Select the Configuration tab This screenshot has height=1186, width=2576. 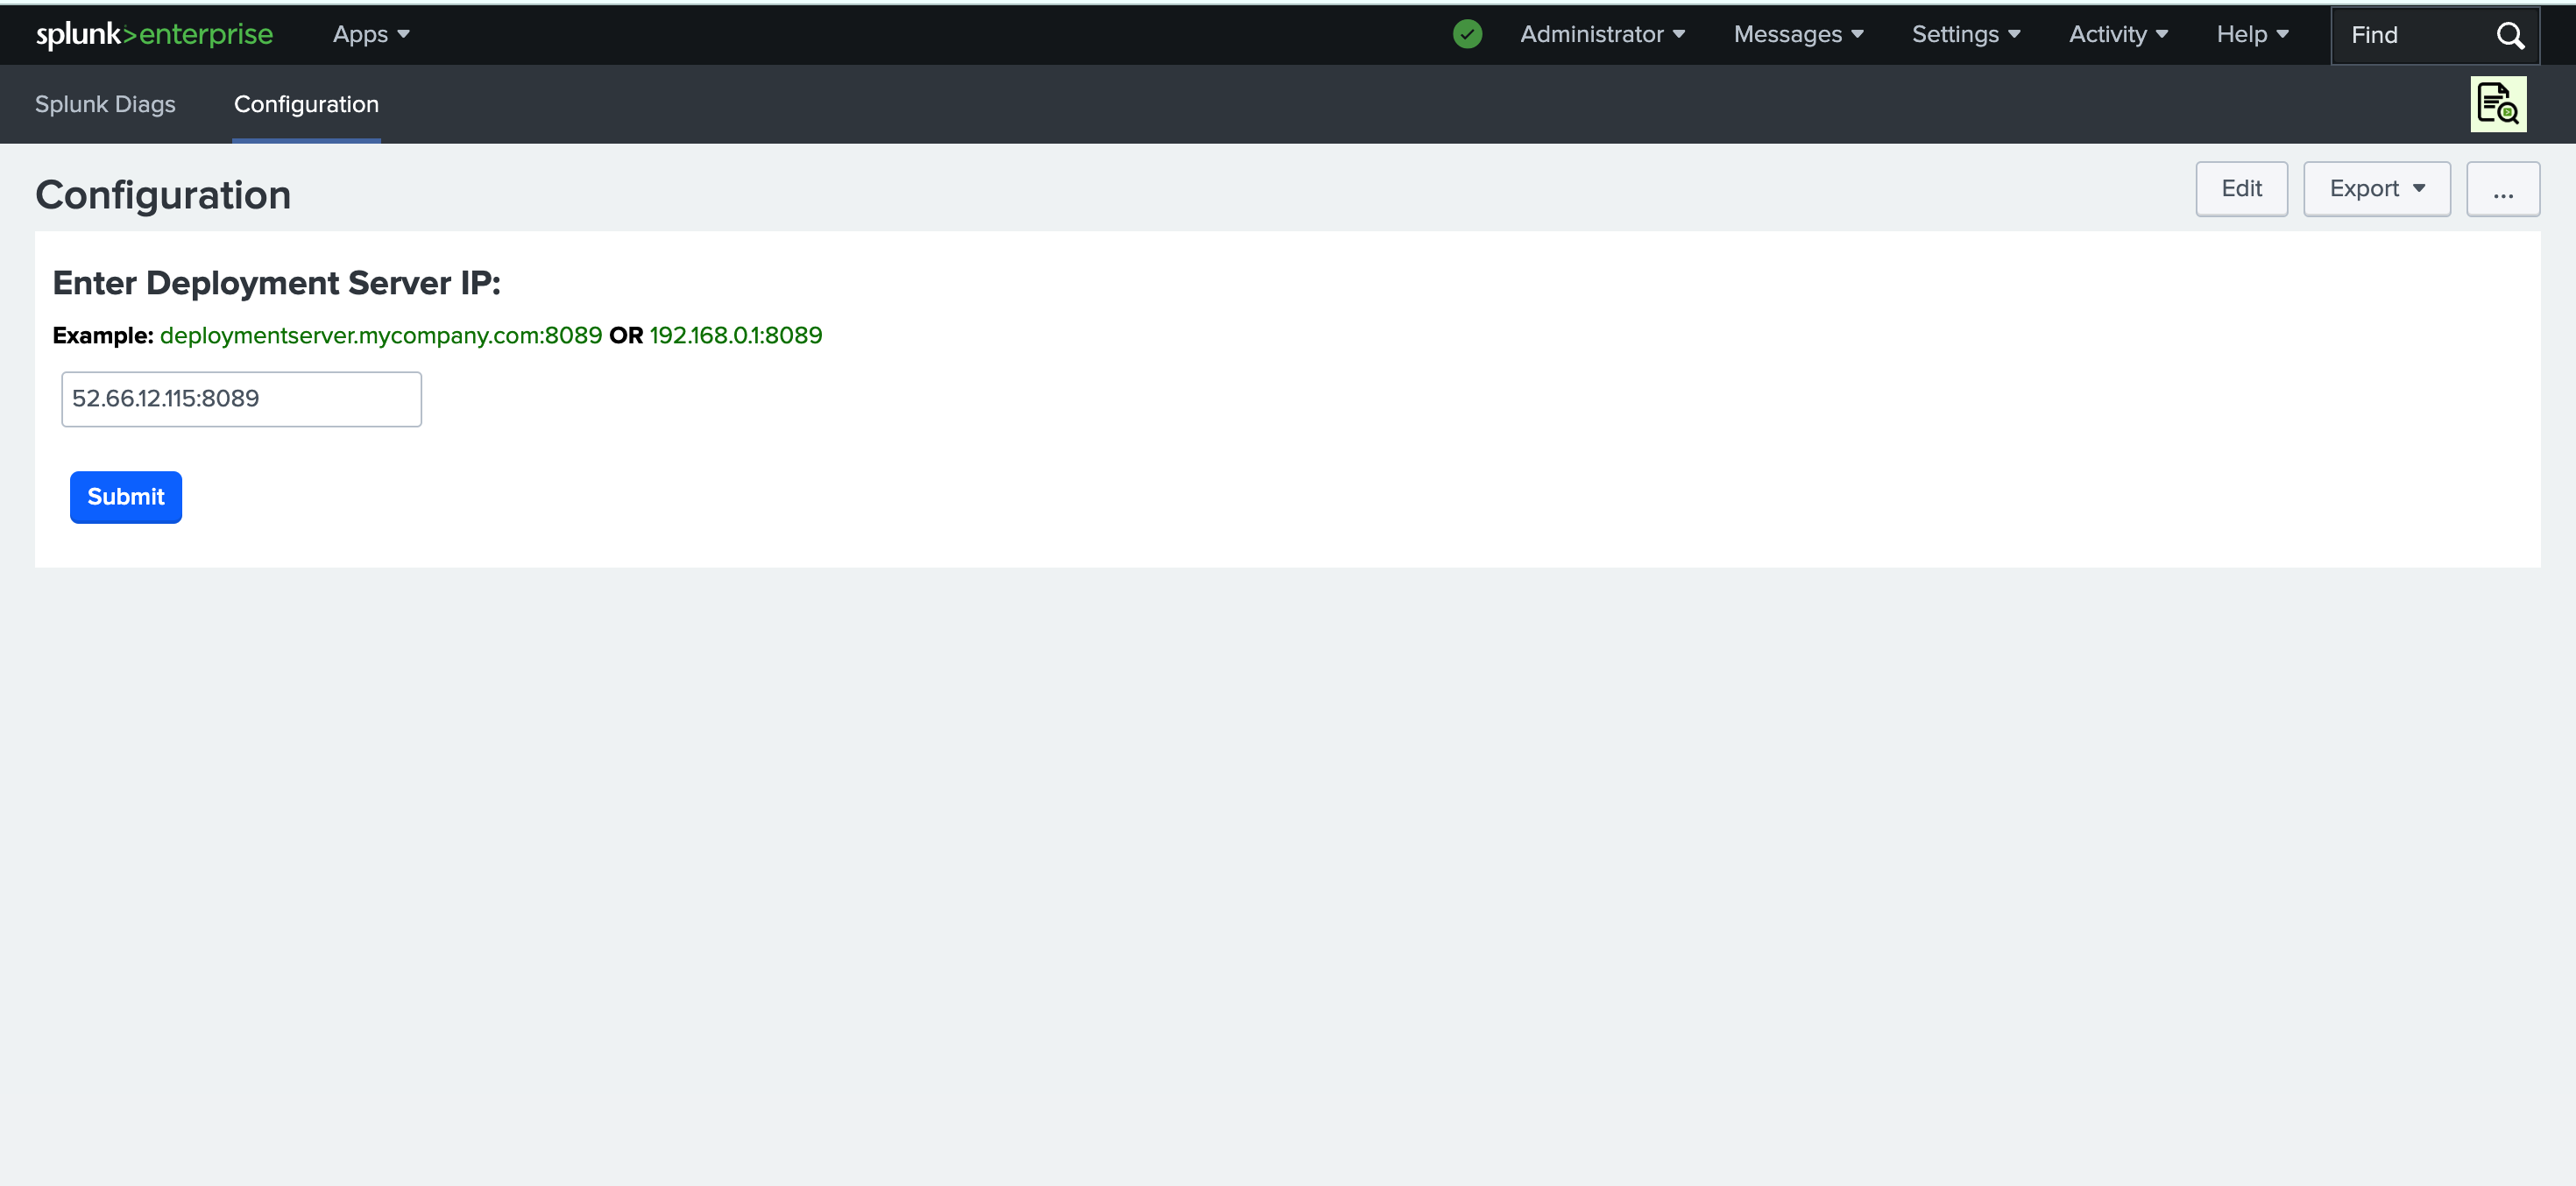[x=306, y=105]
